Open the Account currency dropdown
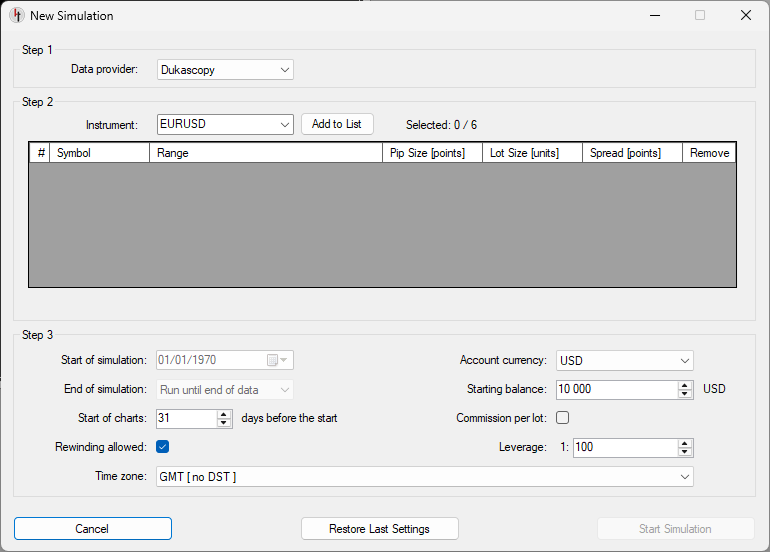Viewport: 770px width, 552px height. tap(625, 360)
